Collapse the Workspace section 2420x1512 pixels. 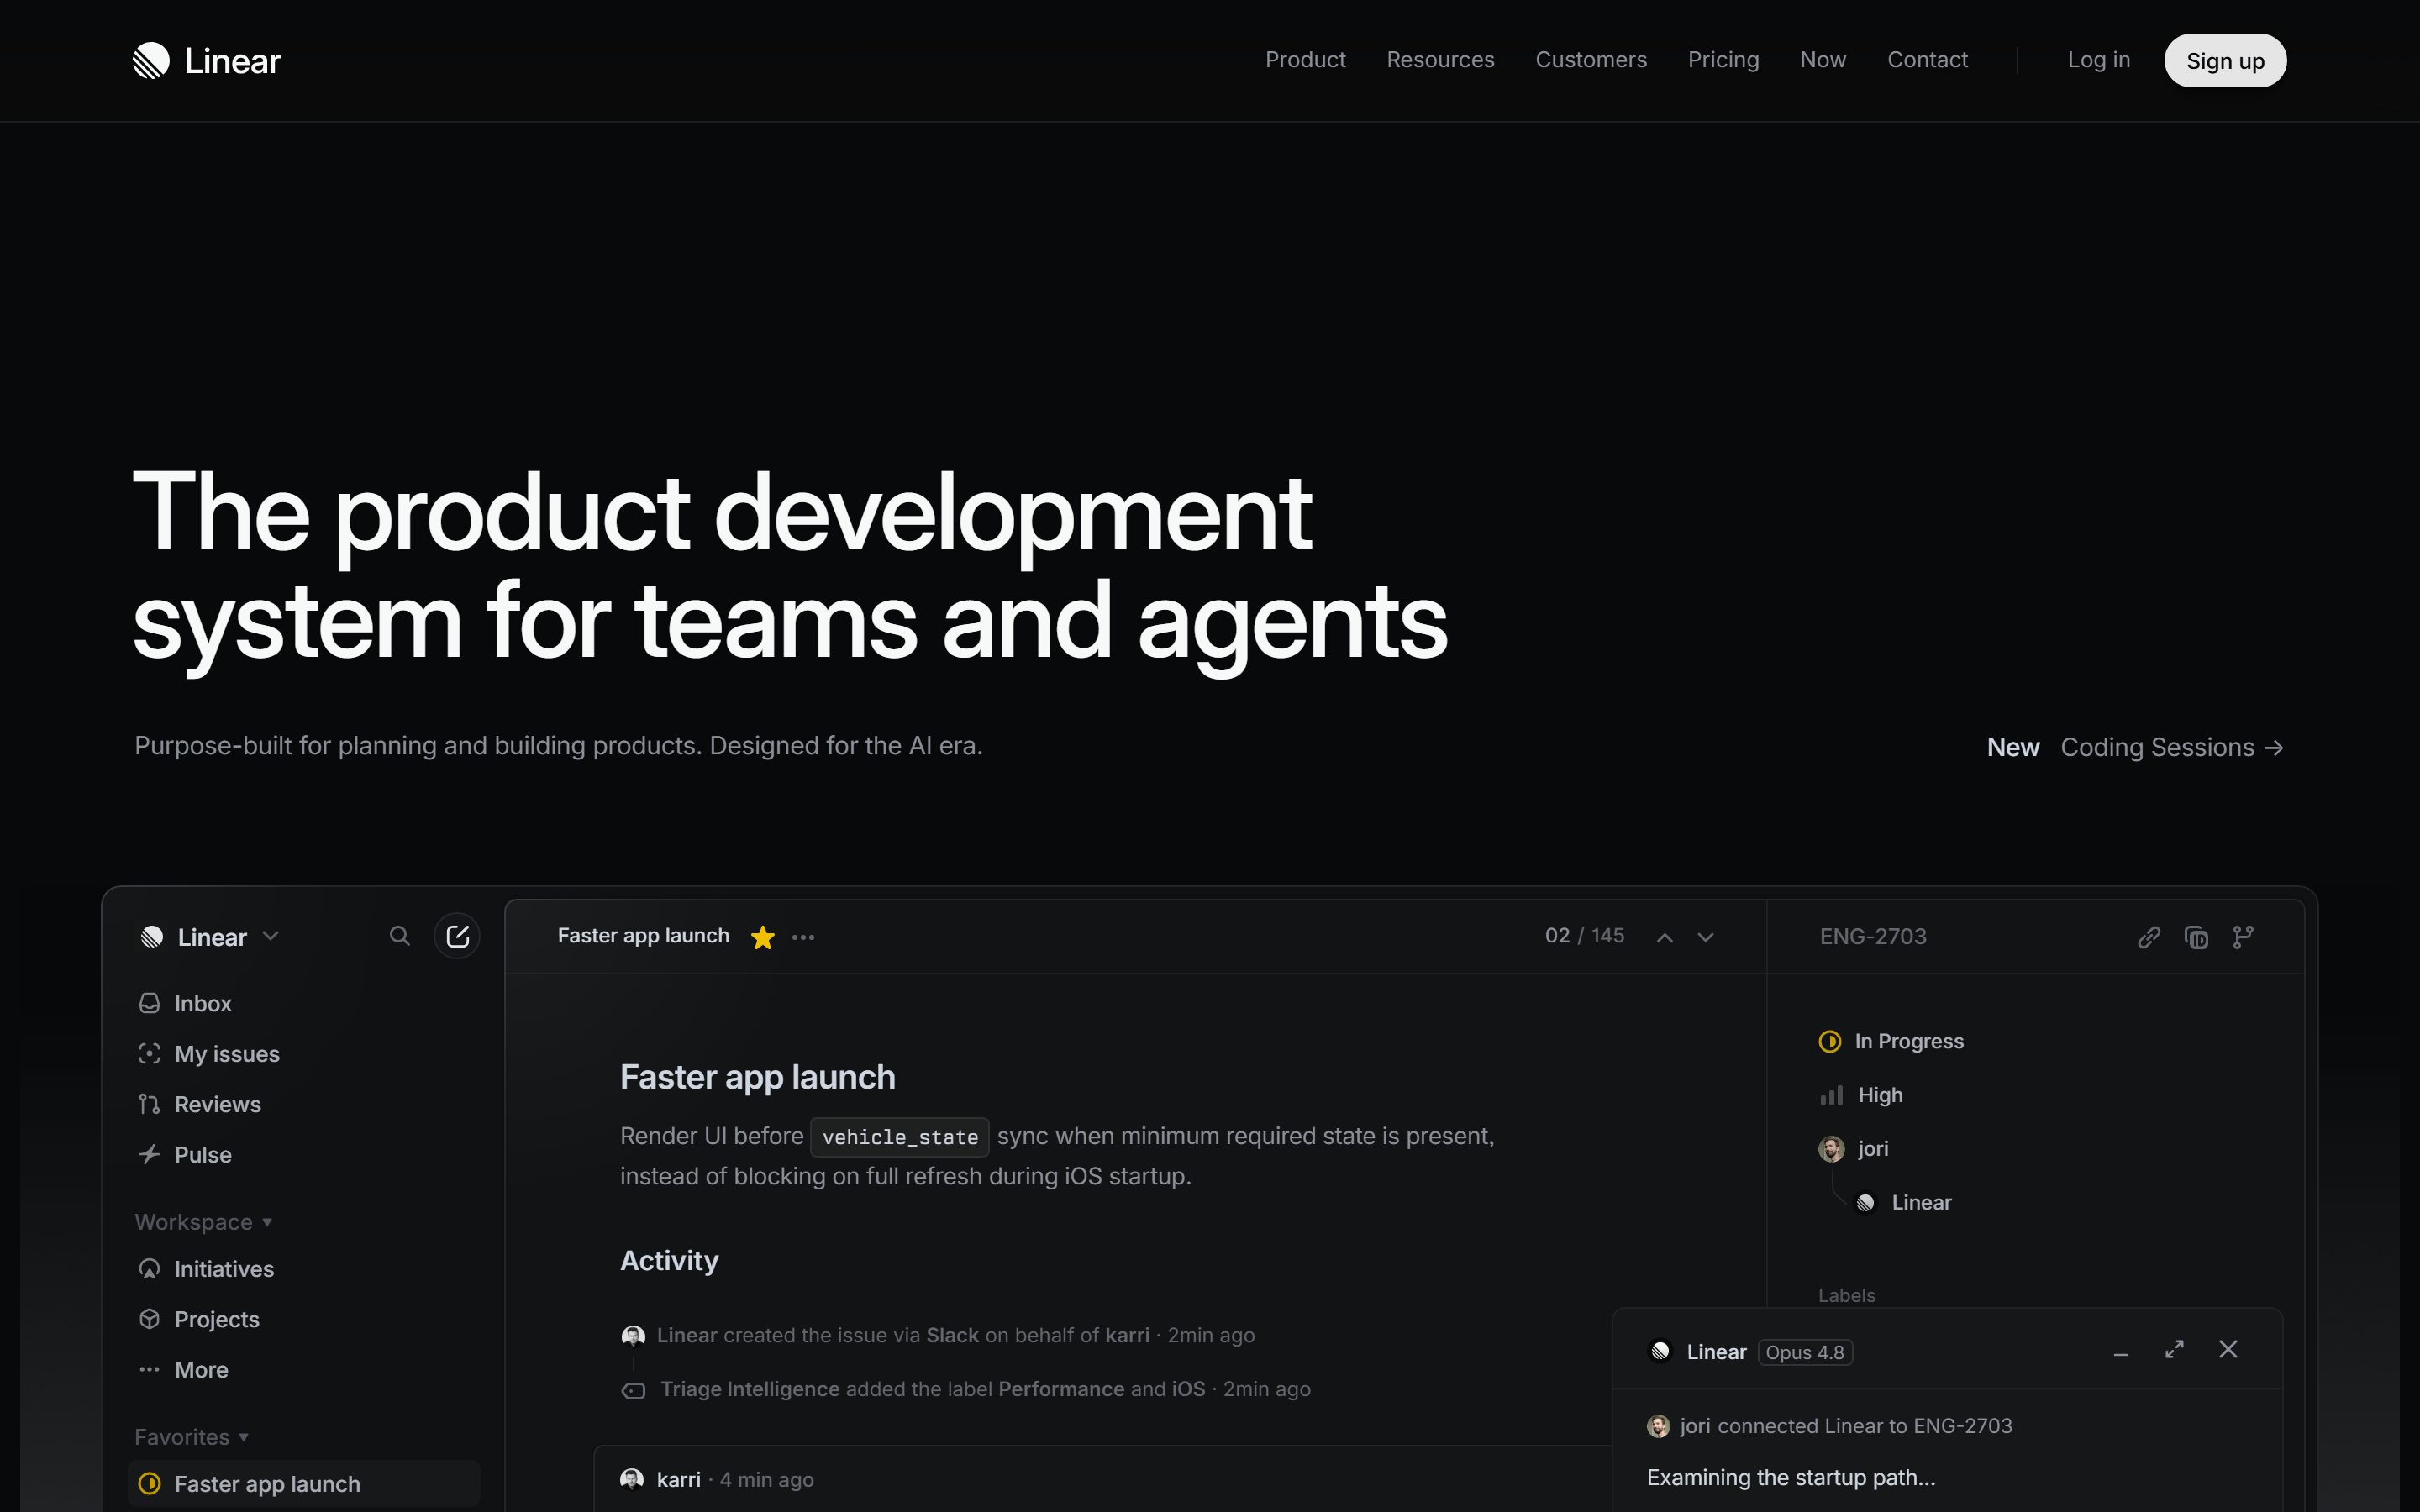[x=204, y=1222]
